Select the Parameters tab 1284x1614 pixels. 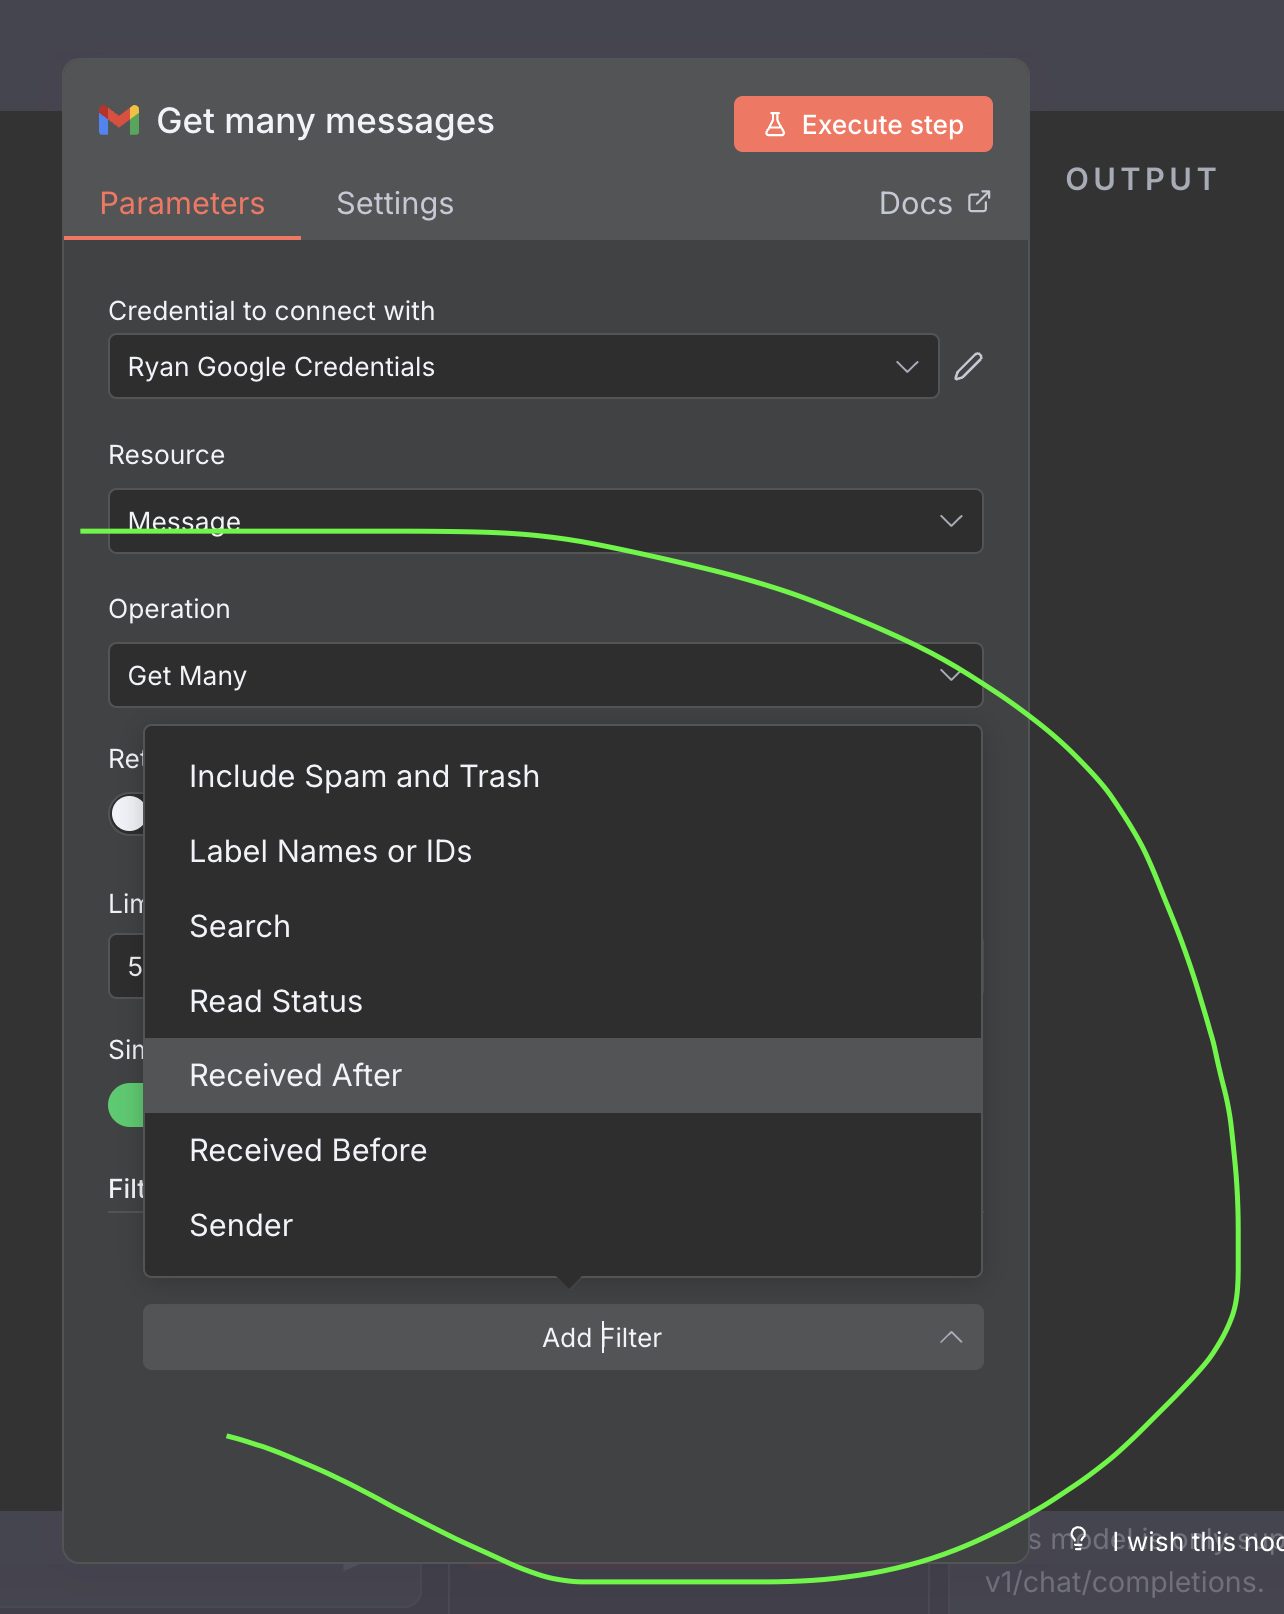tap(182, 203)
